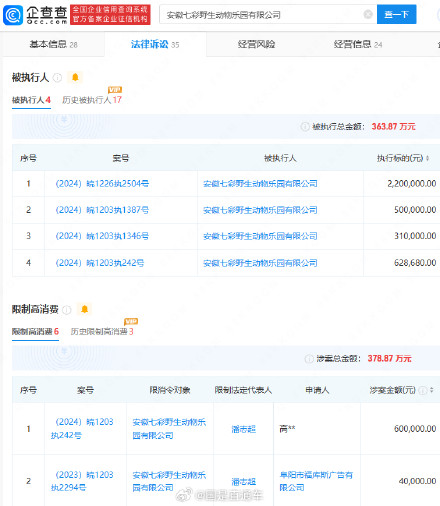Click the 628,680.00 amount cell
This screenshot has width=440, height=506.
click(x=415, y=263)
